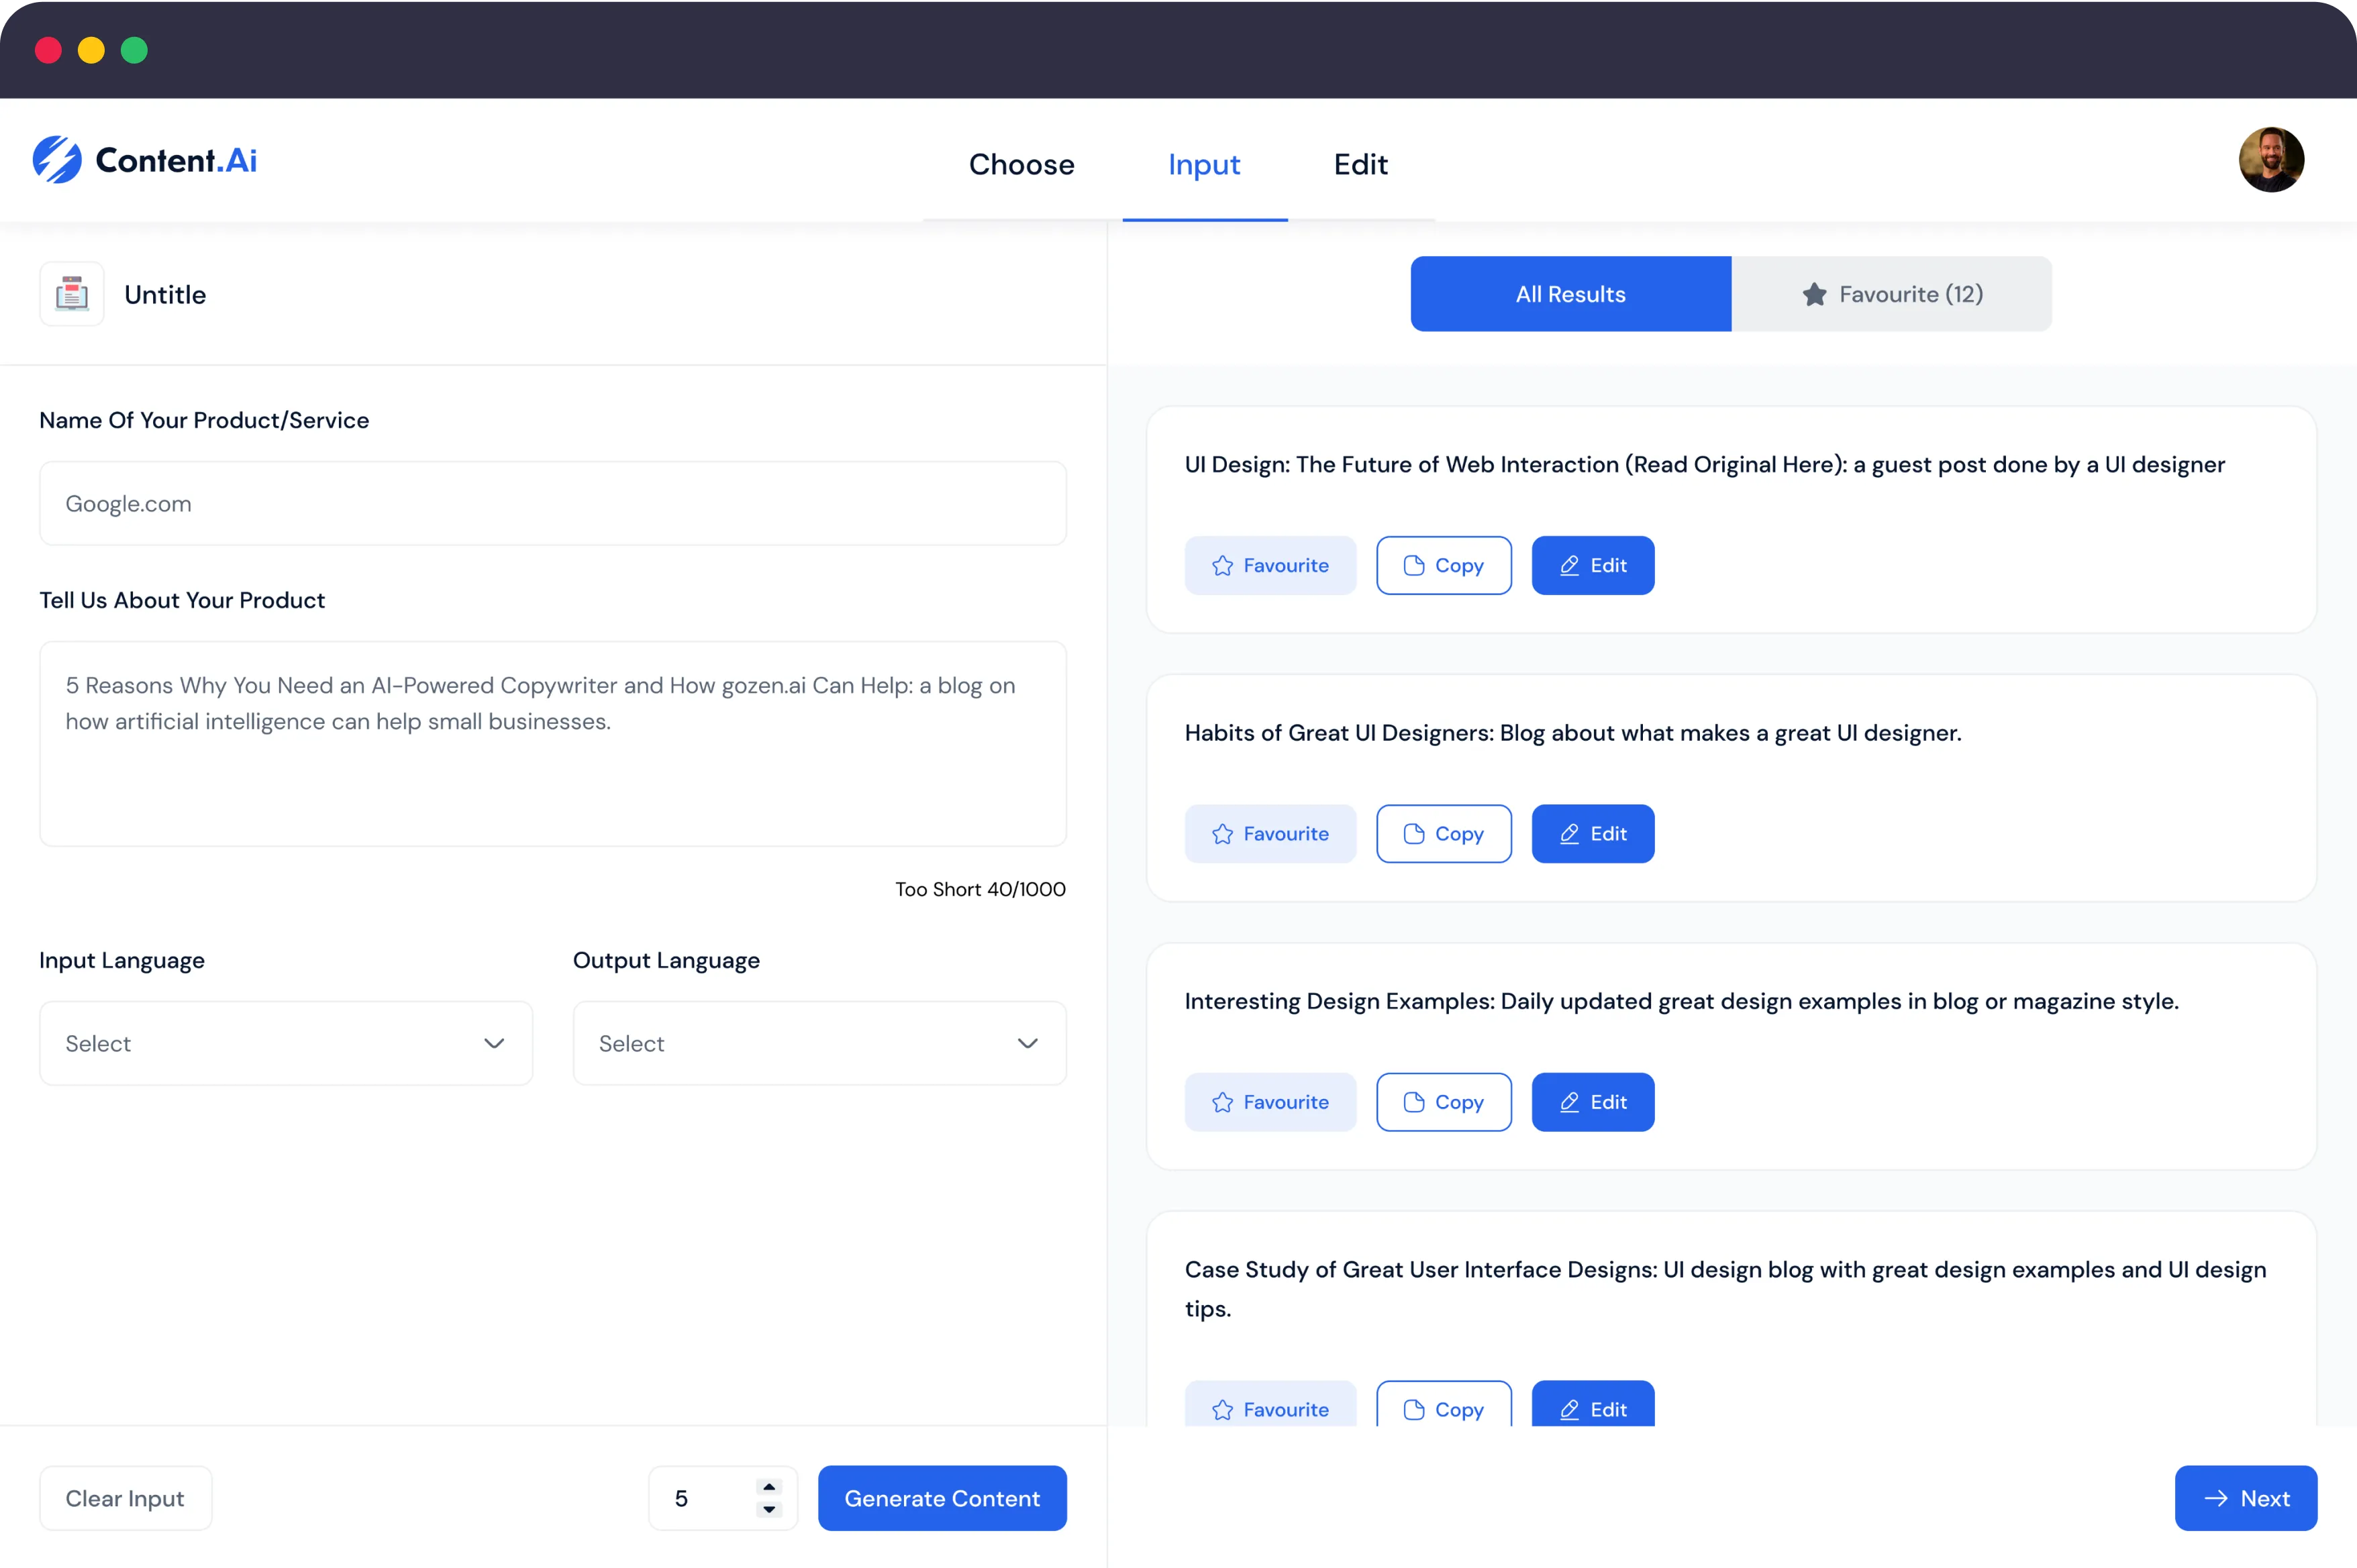Click the document template icon beside Untitle
This screenshot has height=1568, width=2357.
[x=72, y=294]
